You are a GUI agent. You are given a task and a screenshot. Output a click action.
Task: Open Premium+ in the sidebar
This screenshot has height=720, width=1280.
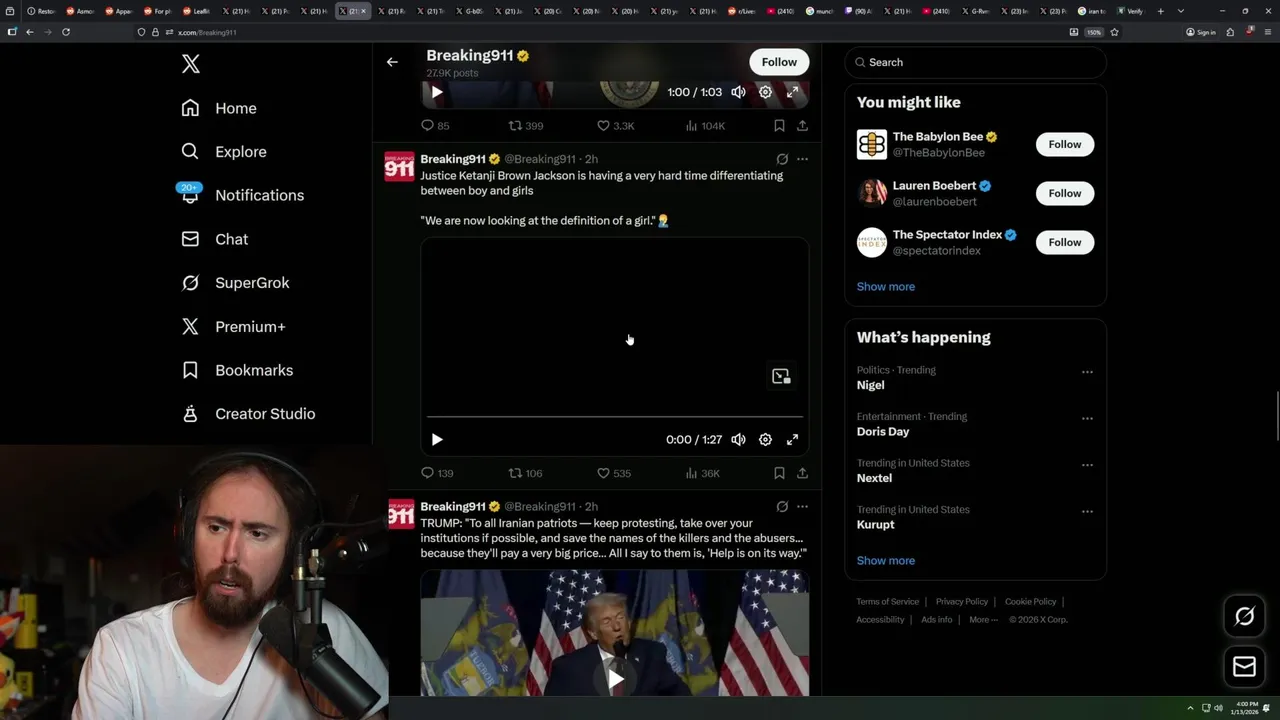[x=233, y=326]
